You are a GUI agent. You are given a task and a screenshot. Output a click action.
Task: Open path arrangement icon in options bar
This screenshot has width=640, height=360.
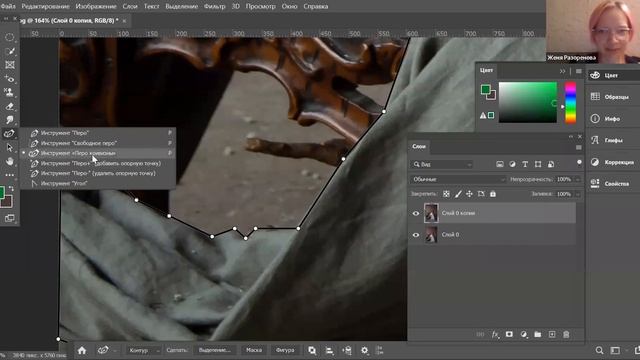[347, 350]
